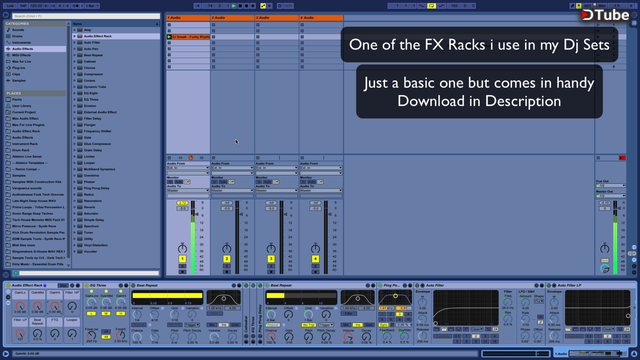Select the 3 Audio track header
The width and height of the screenshot is (640, 360).
pos(276,18)
